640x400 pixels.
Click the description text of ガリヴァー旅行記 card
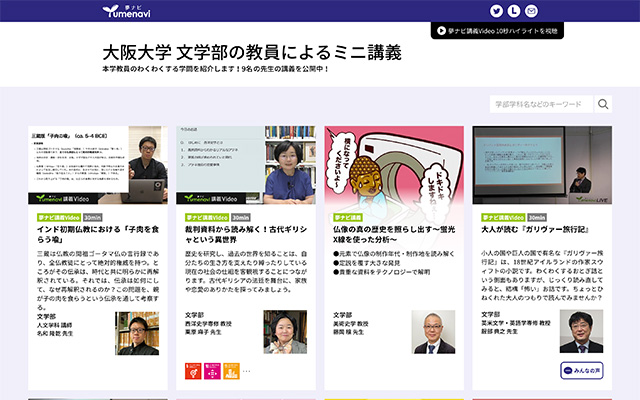[x=542, y=275]
